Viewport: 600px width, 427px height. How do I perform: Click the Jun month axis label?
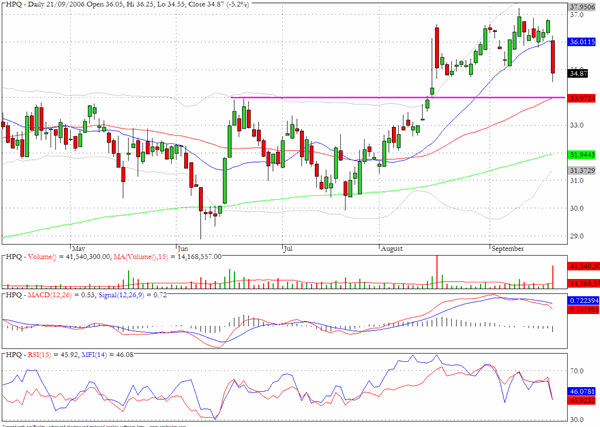(183, 249)
